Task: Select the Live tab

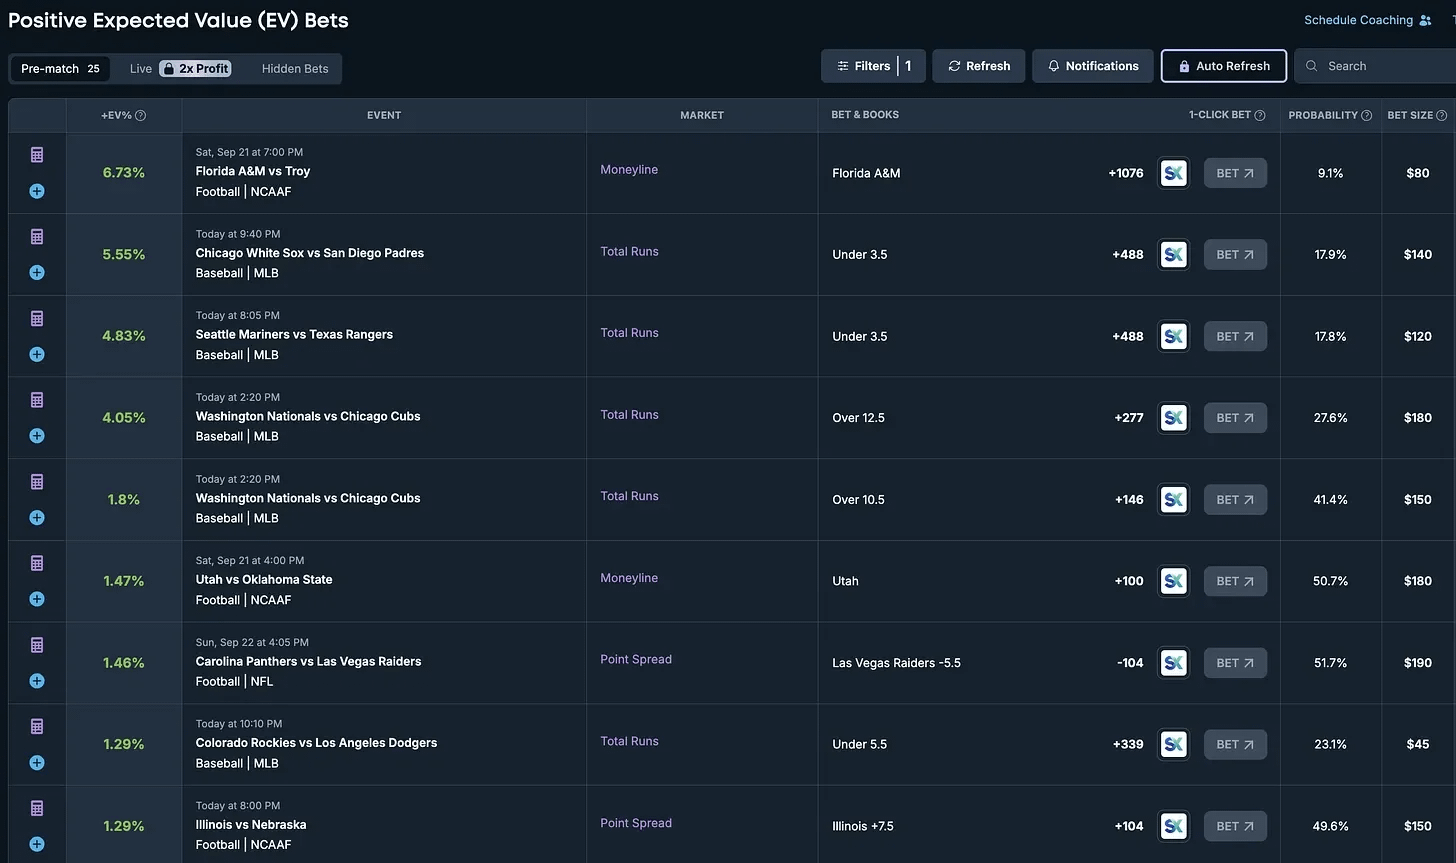Action: click(140, 68)
